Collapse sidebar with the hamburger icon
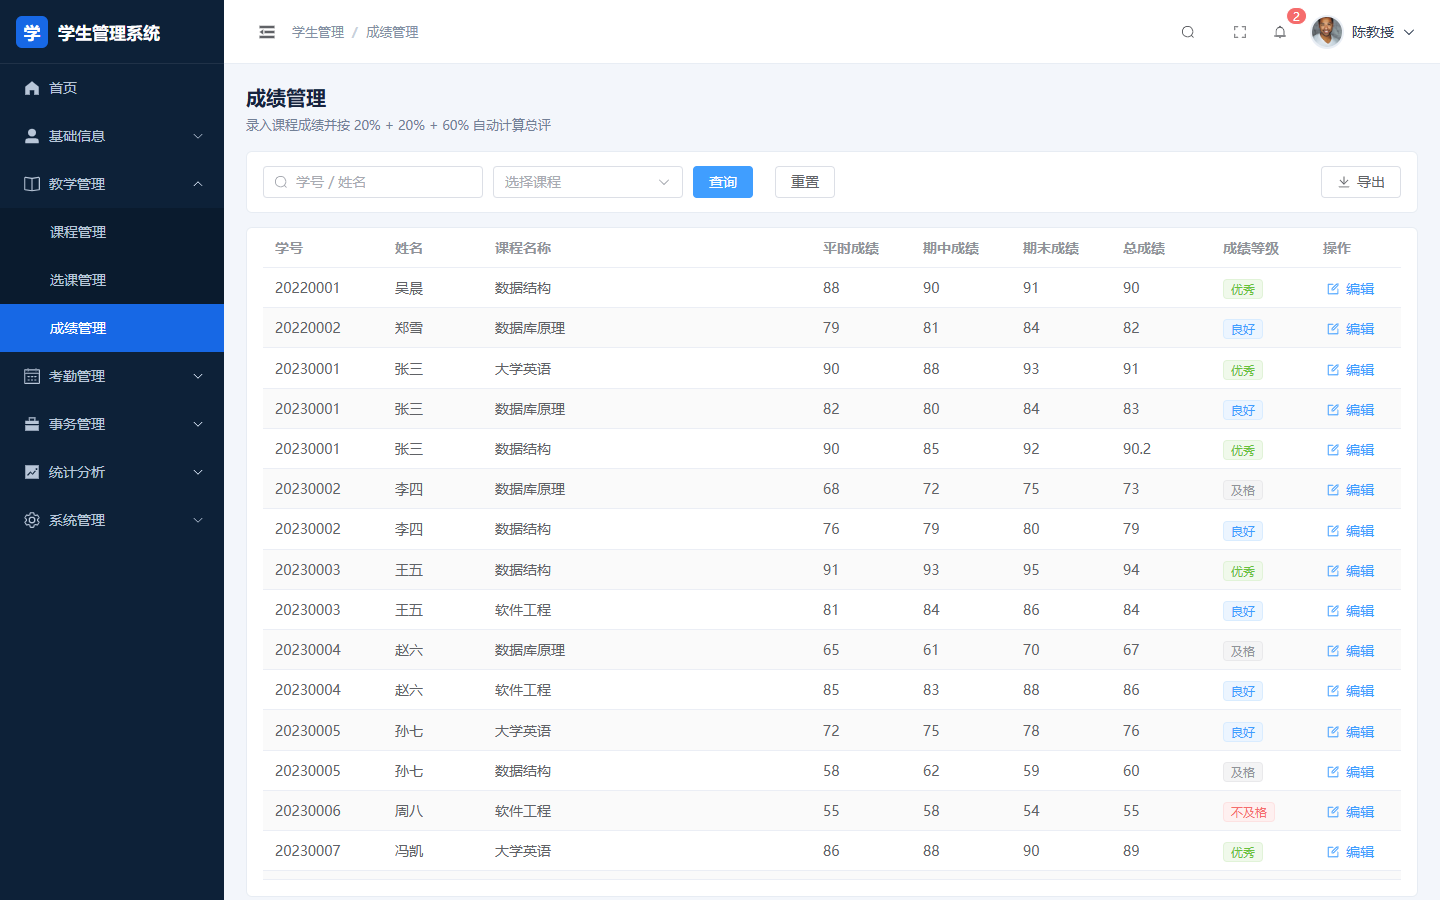 click(x=267, y=32)
